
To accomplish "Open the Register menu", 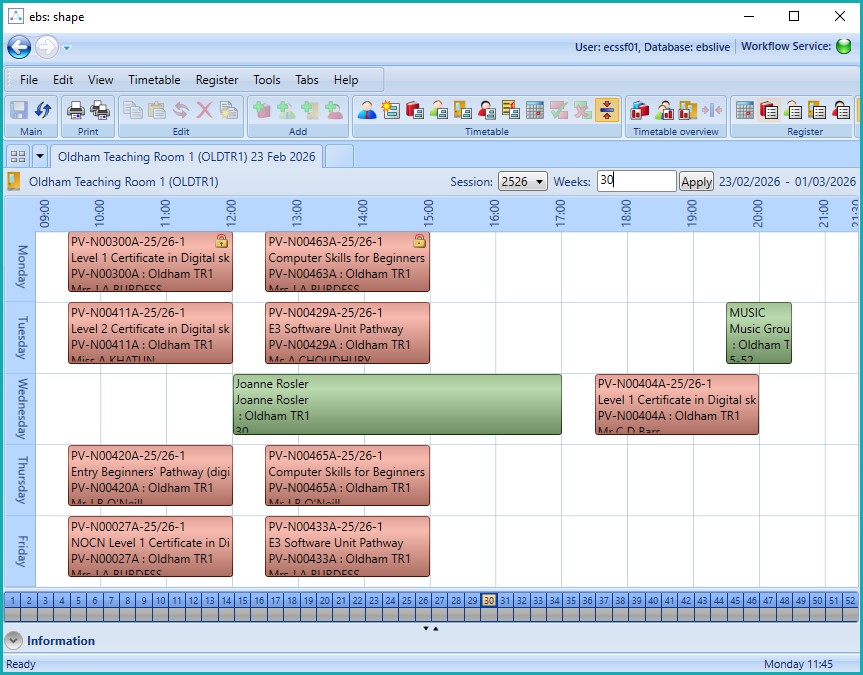I will [217, 80].
